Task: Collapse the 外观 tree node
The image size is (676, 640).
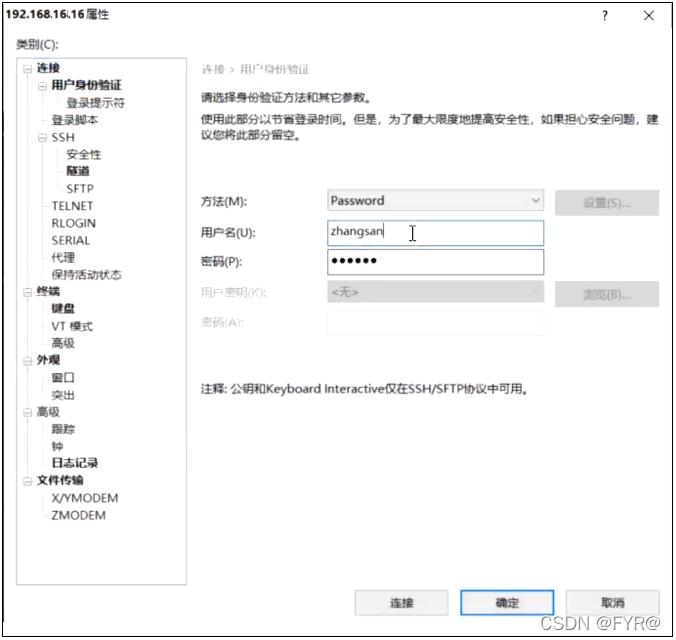Action: coord(28,361)
